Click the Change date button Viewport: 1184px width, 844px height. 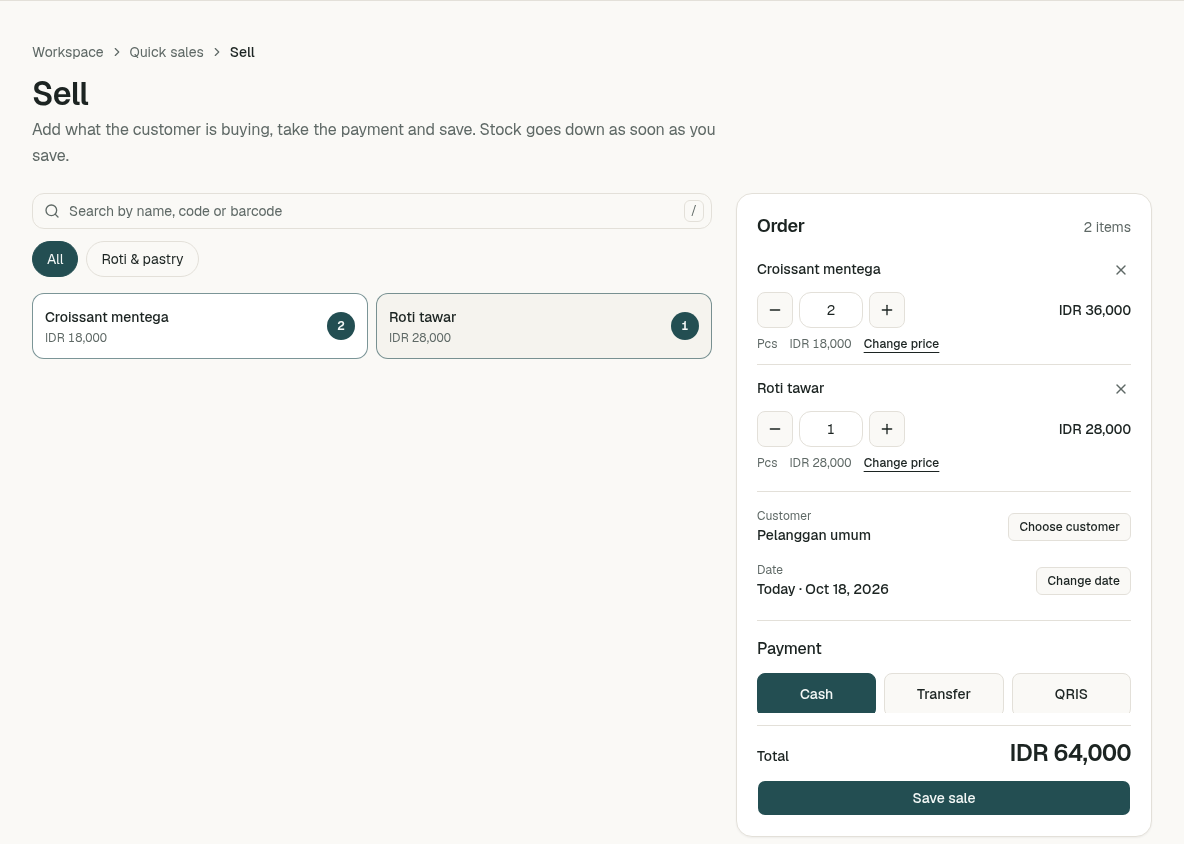click(x=1083, y=581)
